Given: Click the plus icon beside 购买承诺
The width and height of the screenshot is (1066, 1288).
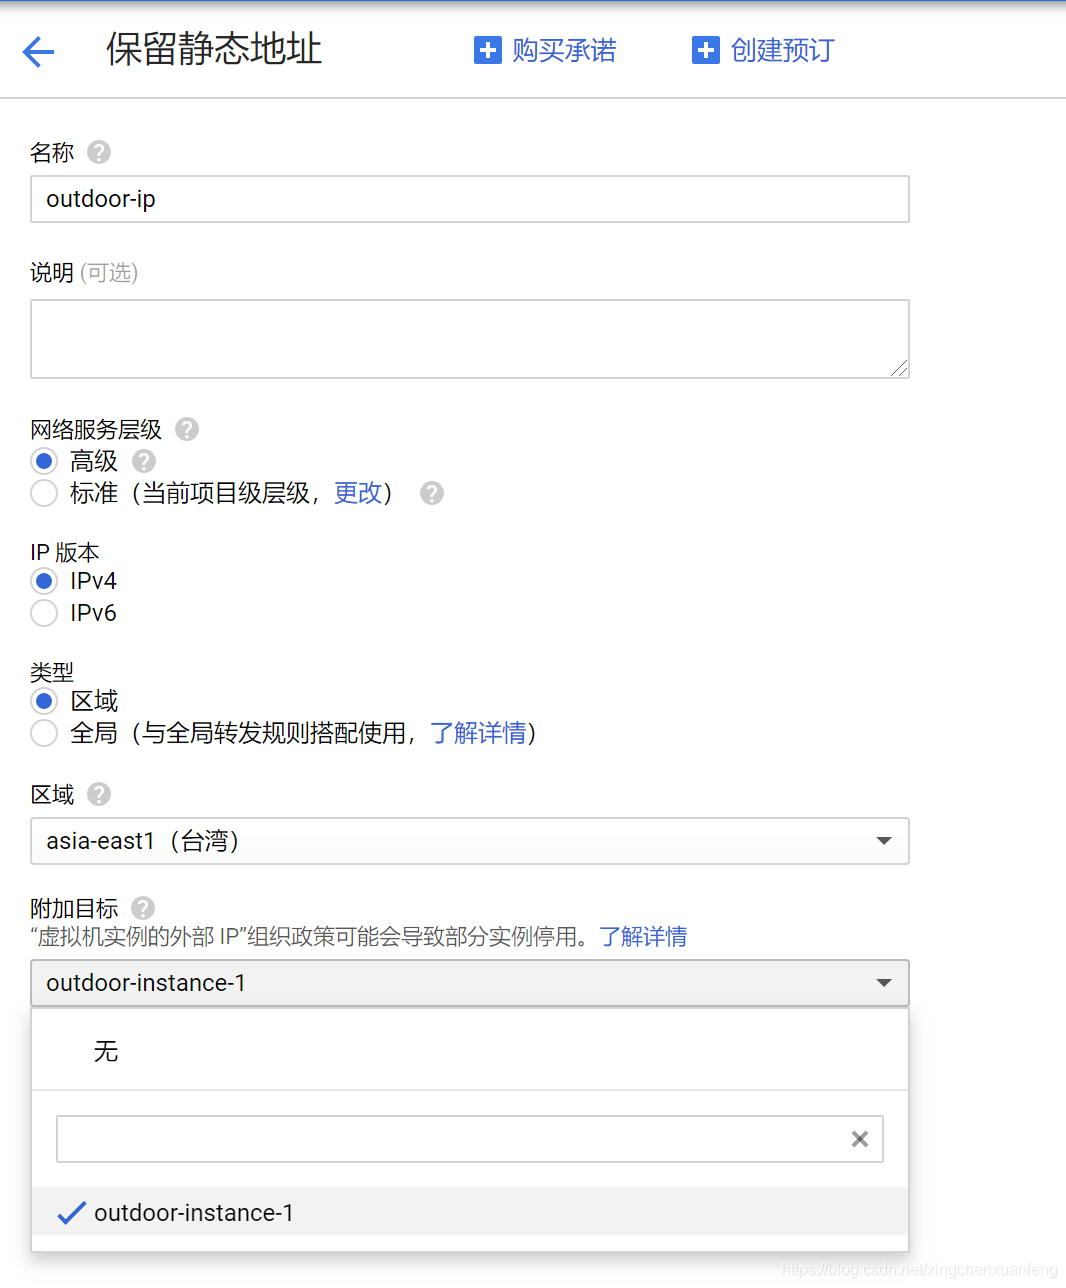Looking at the screenshot, I should 487,50.
